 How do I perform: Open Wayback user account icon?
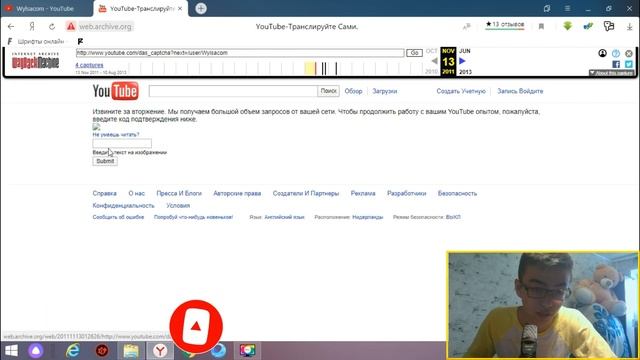coord(602,53)
